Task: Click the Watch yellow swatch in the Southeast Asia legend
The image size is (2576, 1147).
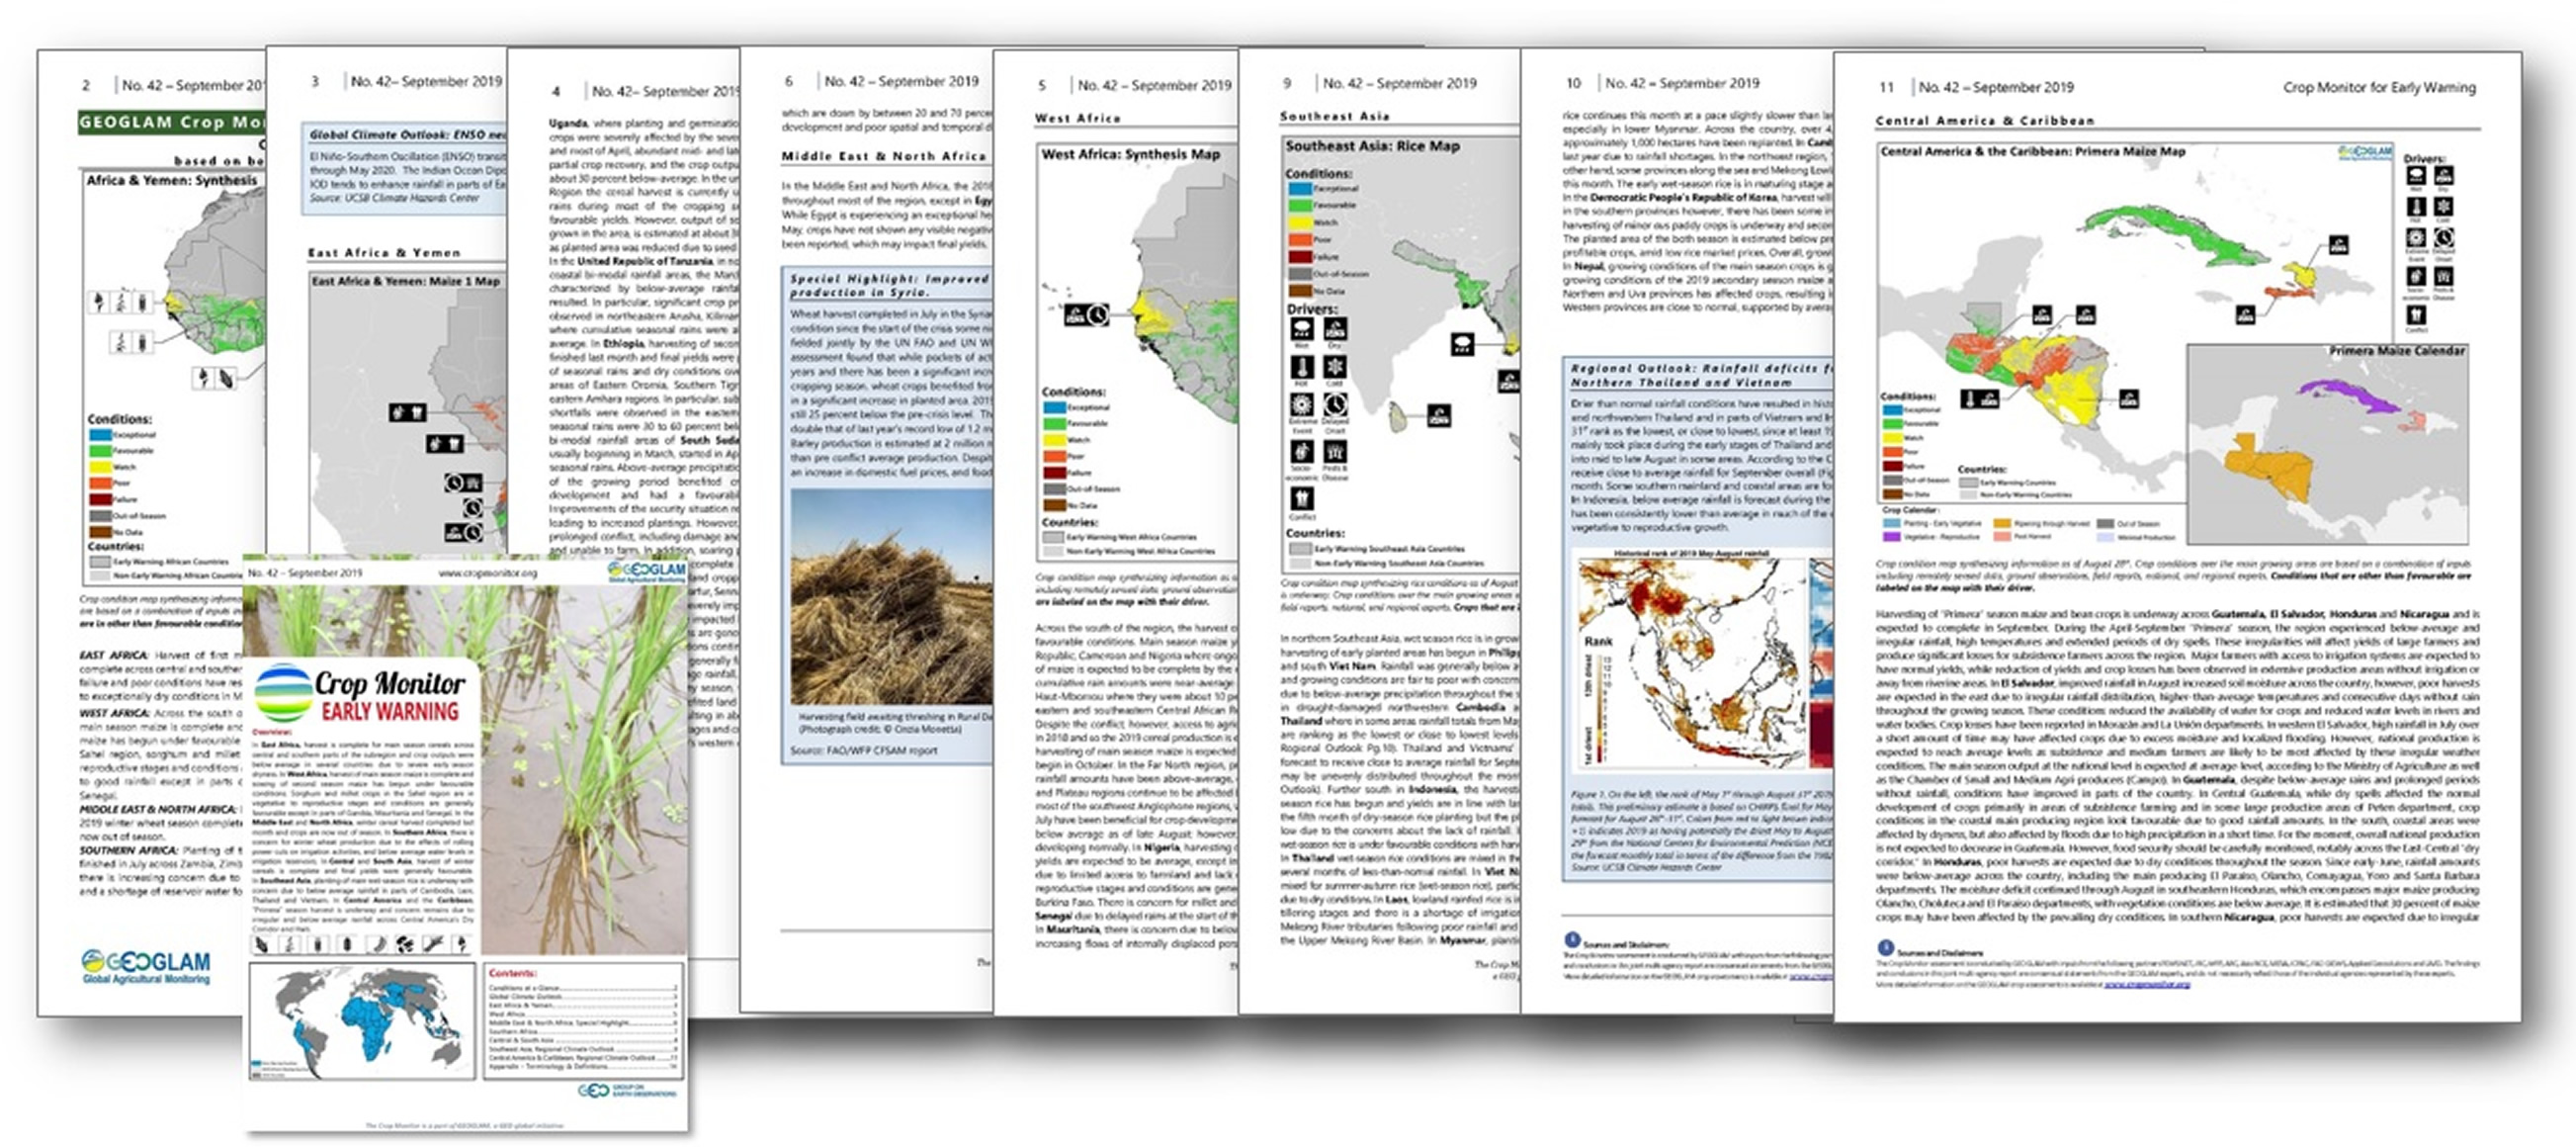Action: pyautogui.click(x=1299, y=222)
